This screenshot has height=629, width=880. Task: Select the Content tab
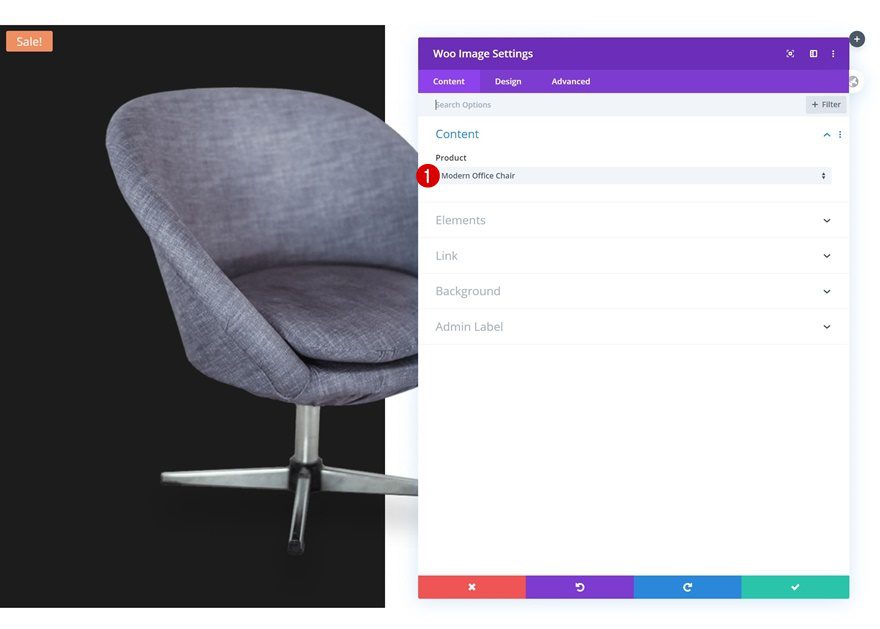(448, 81)
